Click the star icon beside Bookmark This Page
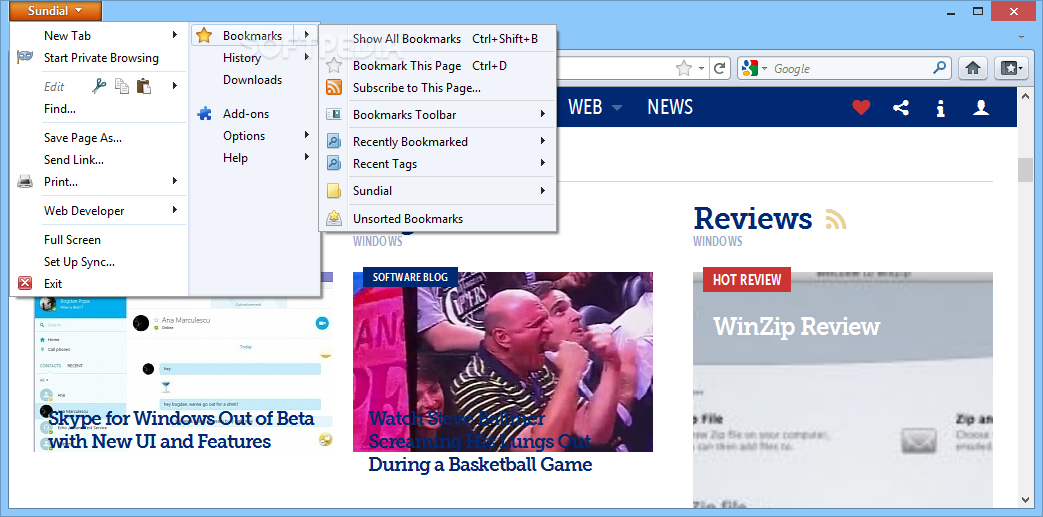The height and width of the screenshot is (517, 1043). click(x=334, y=65)
